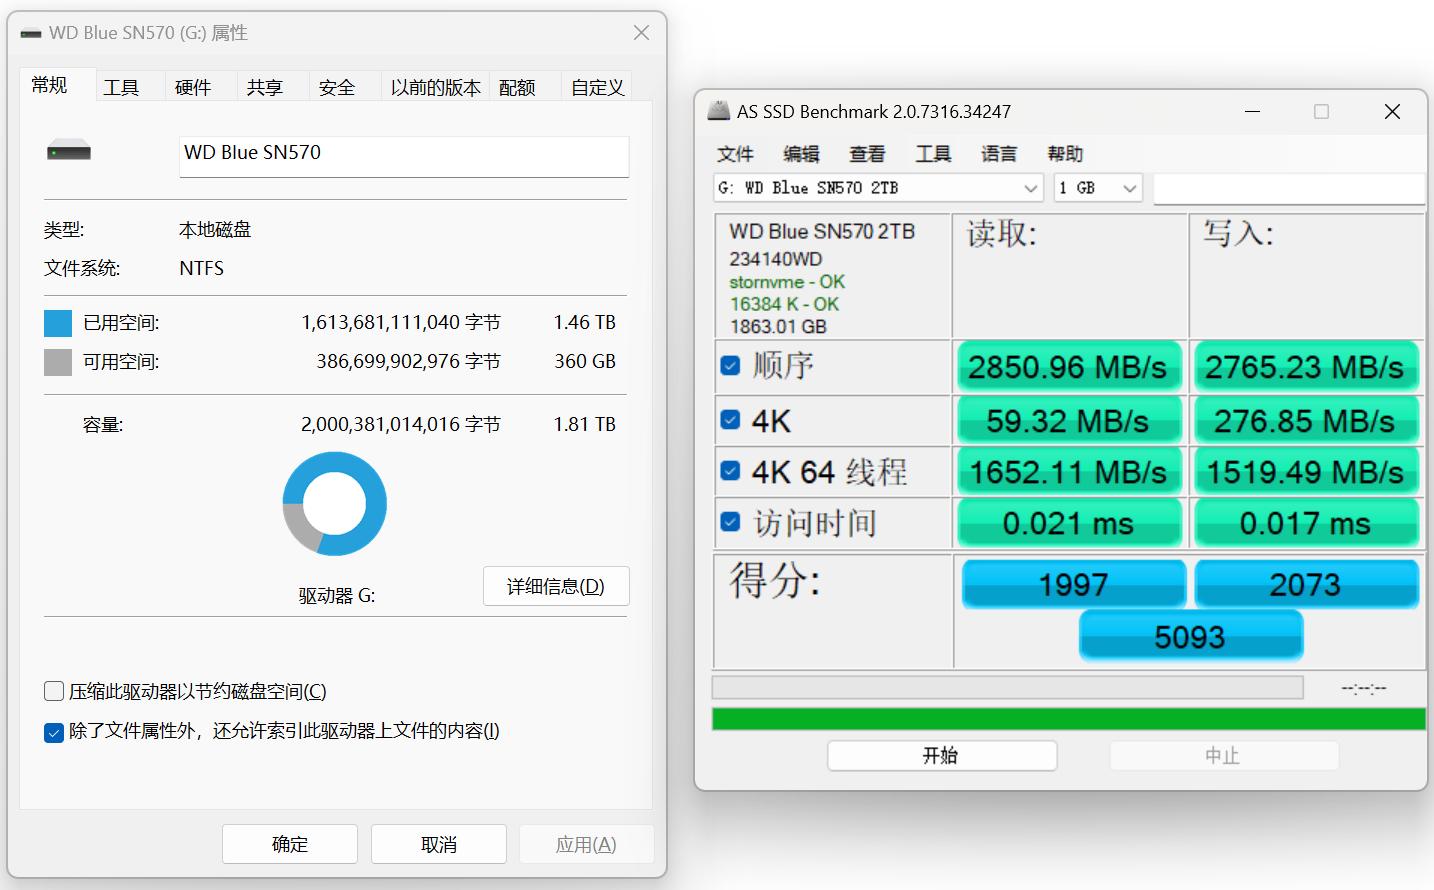The image size is (1434, 890).
Task: Uncheck the file content indexing option
Action: point(54,732)
